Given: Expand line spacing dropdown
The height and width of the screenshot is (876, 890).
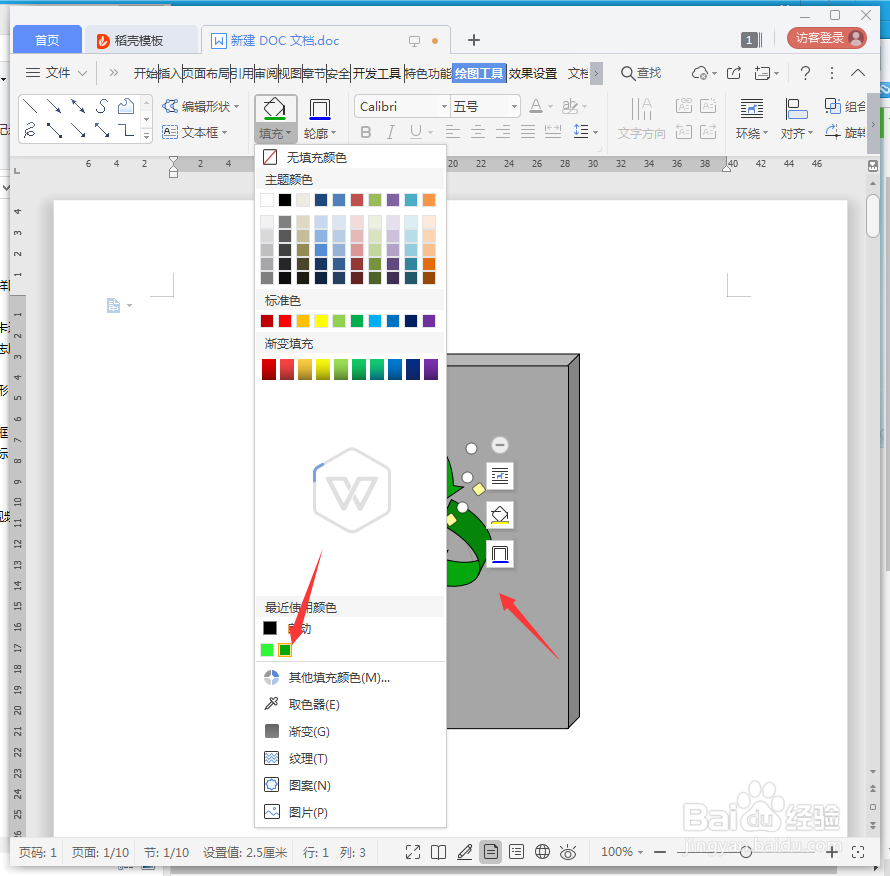Looking at the screenshot, I should tap(595, 132).
